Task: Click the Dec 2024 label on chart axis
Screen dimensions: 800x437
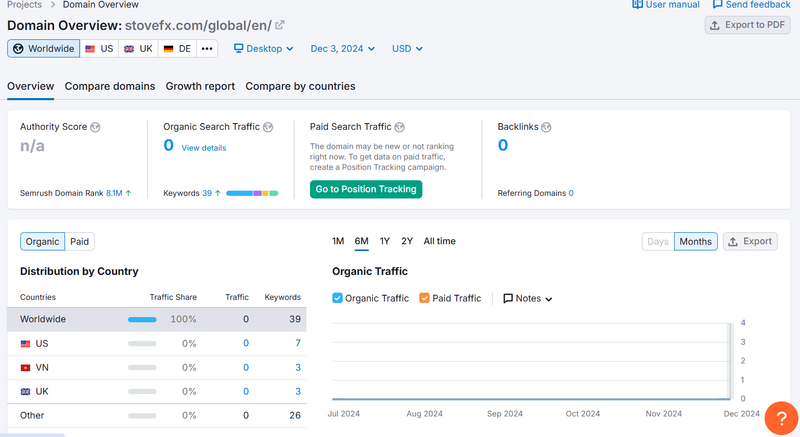Action: pyautogui.click(x=741, y=414)
